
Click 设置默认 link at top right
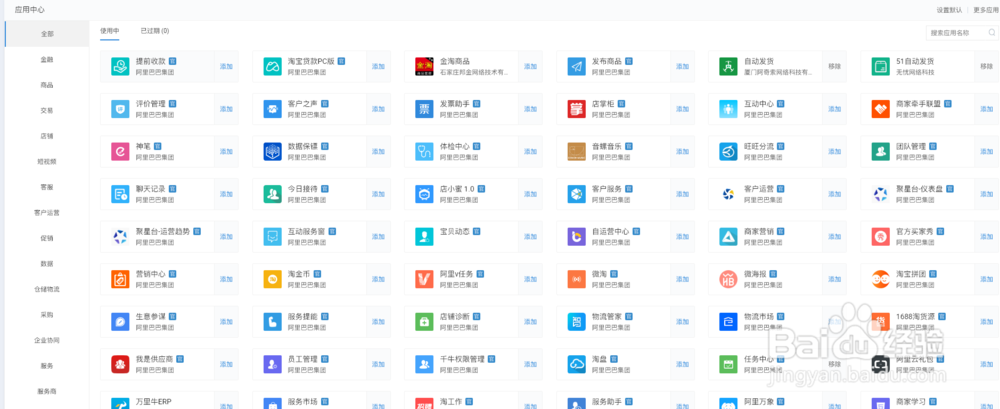pos(950,10)
